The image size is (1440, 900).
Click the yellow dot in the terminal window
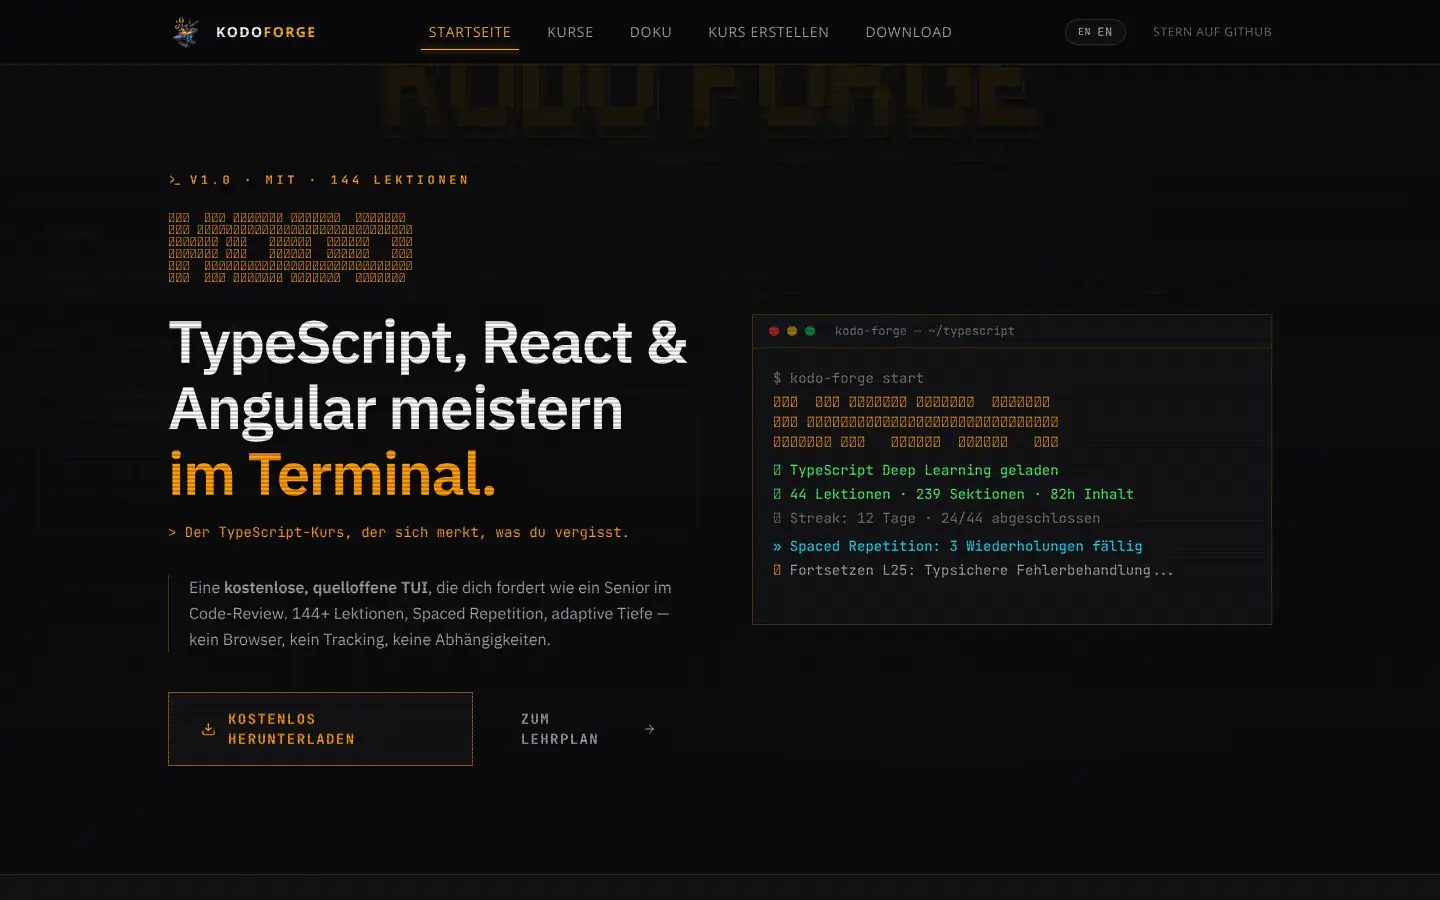click(792, 331)
